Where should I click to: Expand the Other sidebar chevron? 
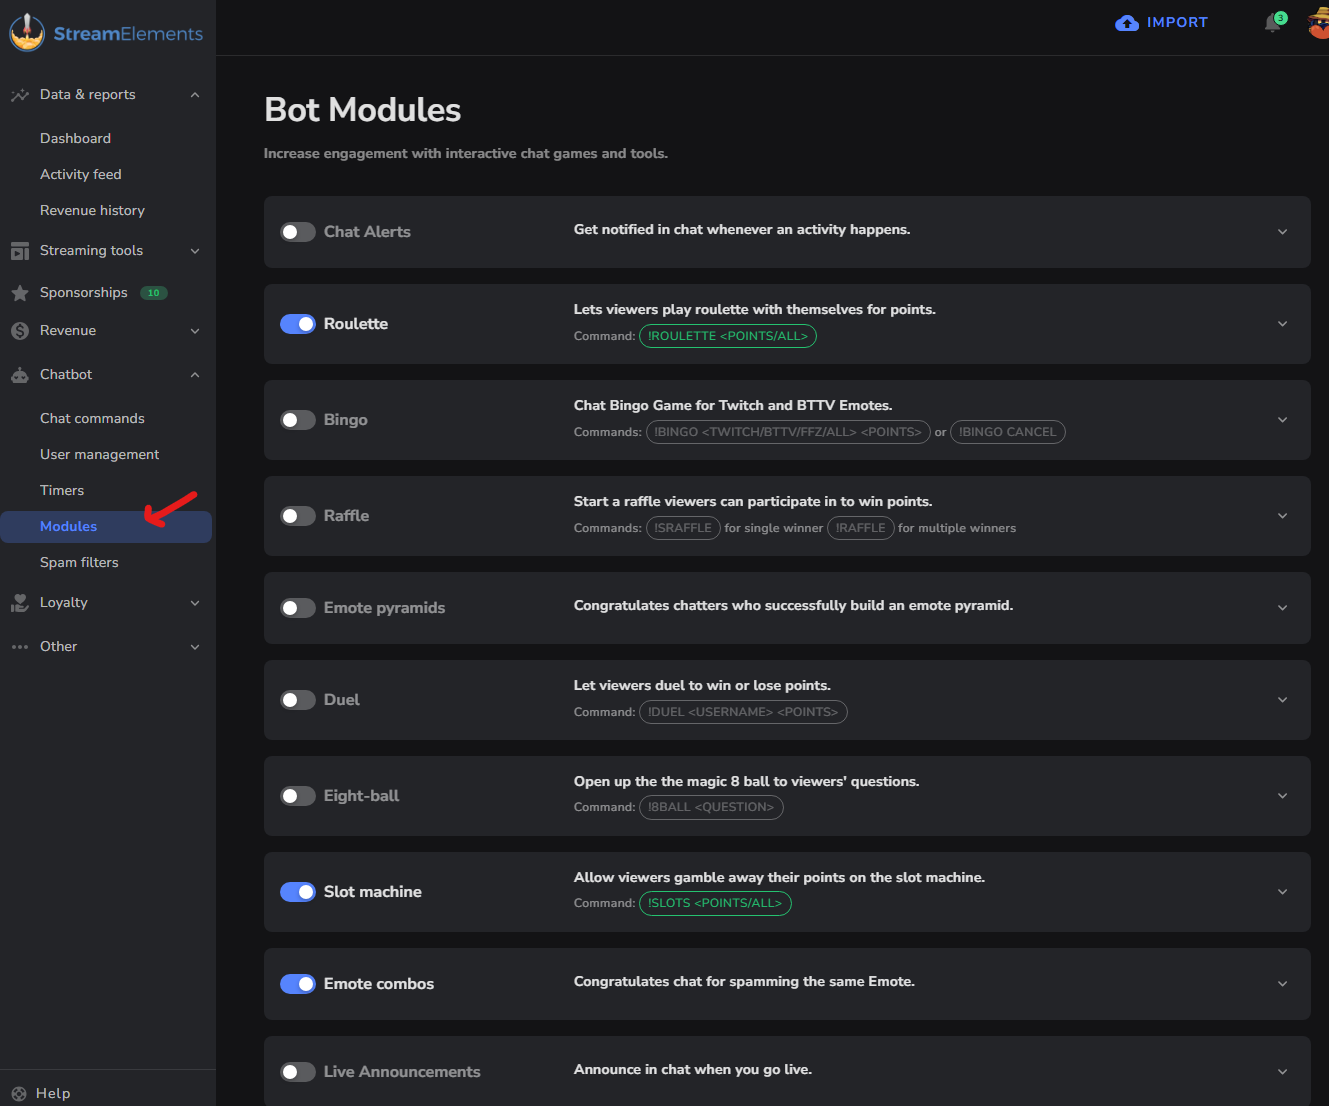195,647
